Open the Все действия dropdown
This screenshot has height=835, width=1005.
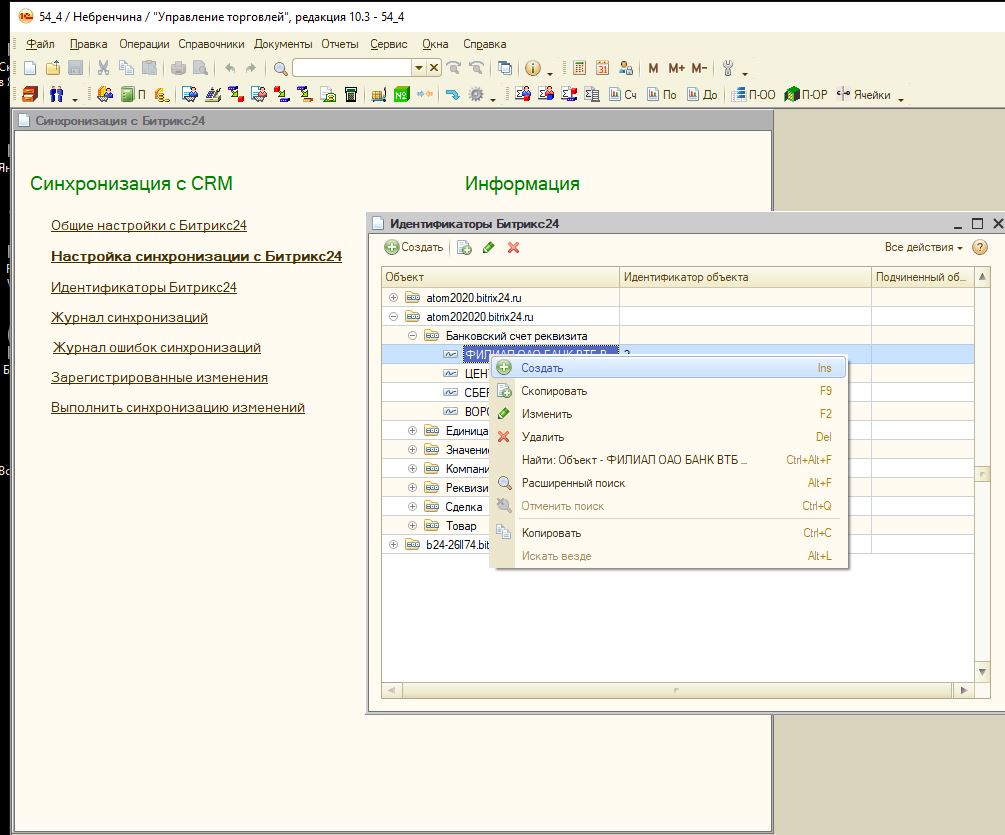point(923,247)
